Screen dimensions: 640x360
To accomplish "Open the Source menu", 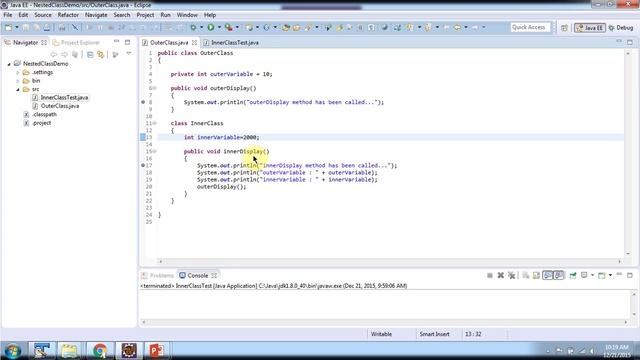I will tap(43, 15).
